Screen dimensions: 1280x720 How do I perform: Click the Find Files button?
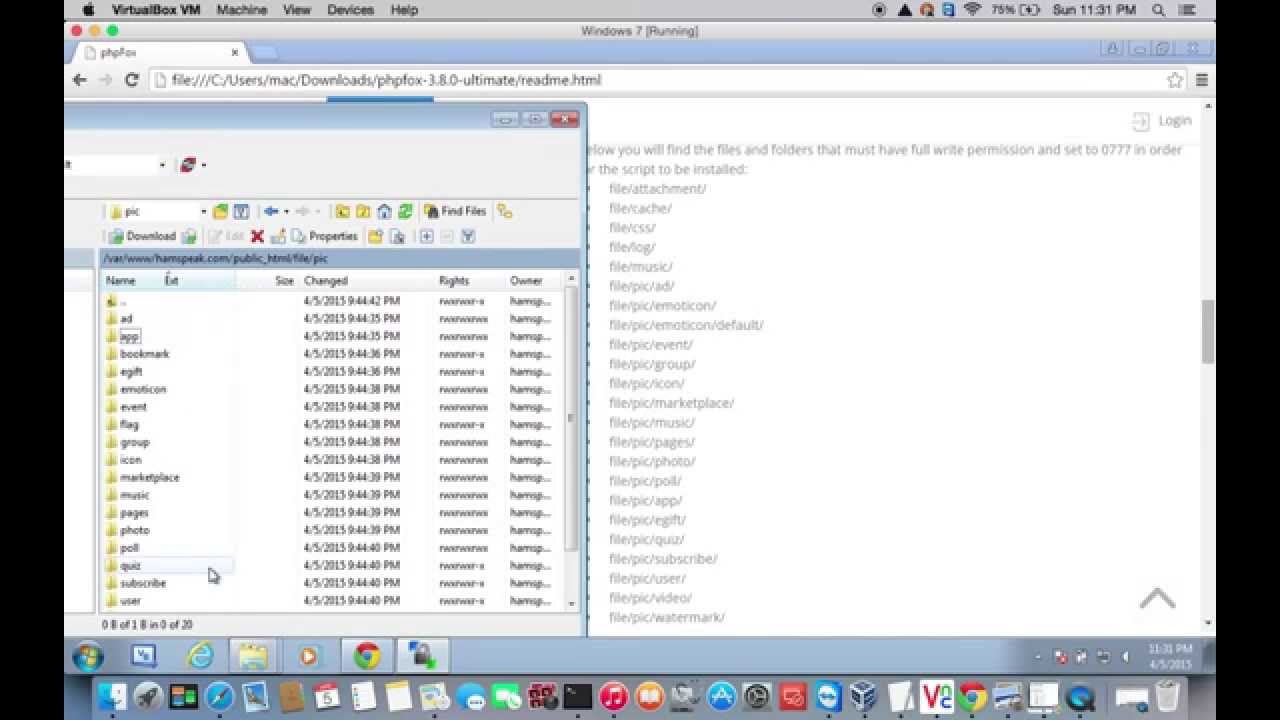click(455, 211)
